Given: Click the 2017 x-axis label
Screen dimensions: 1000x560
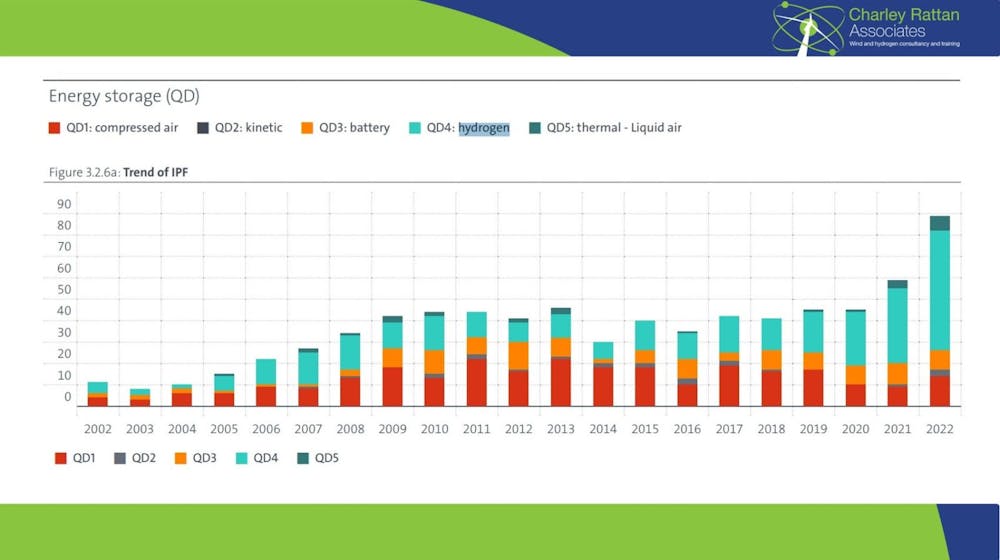Looking at the screenshot, I should [729, 429].
